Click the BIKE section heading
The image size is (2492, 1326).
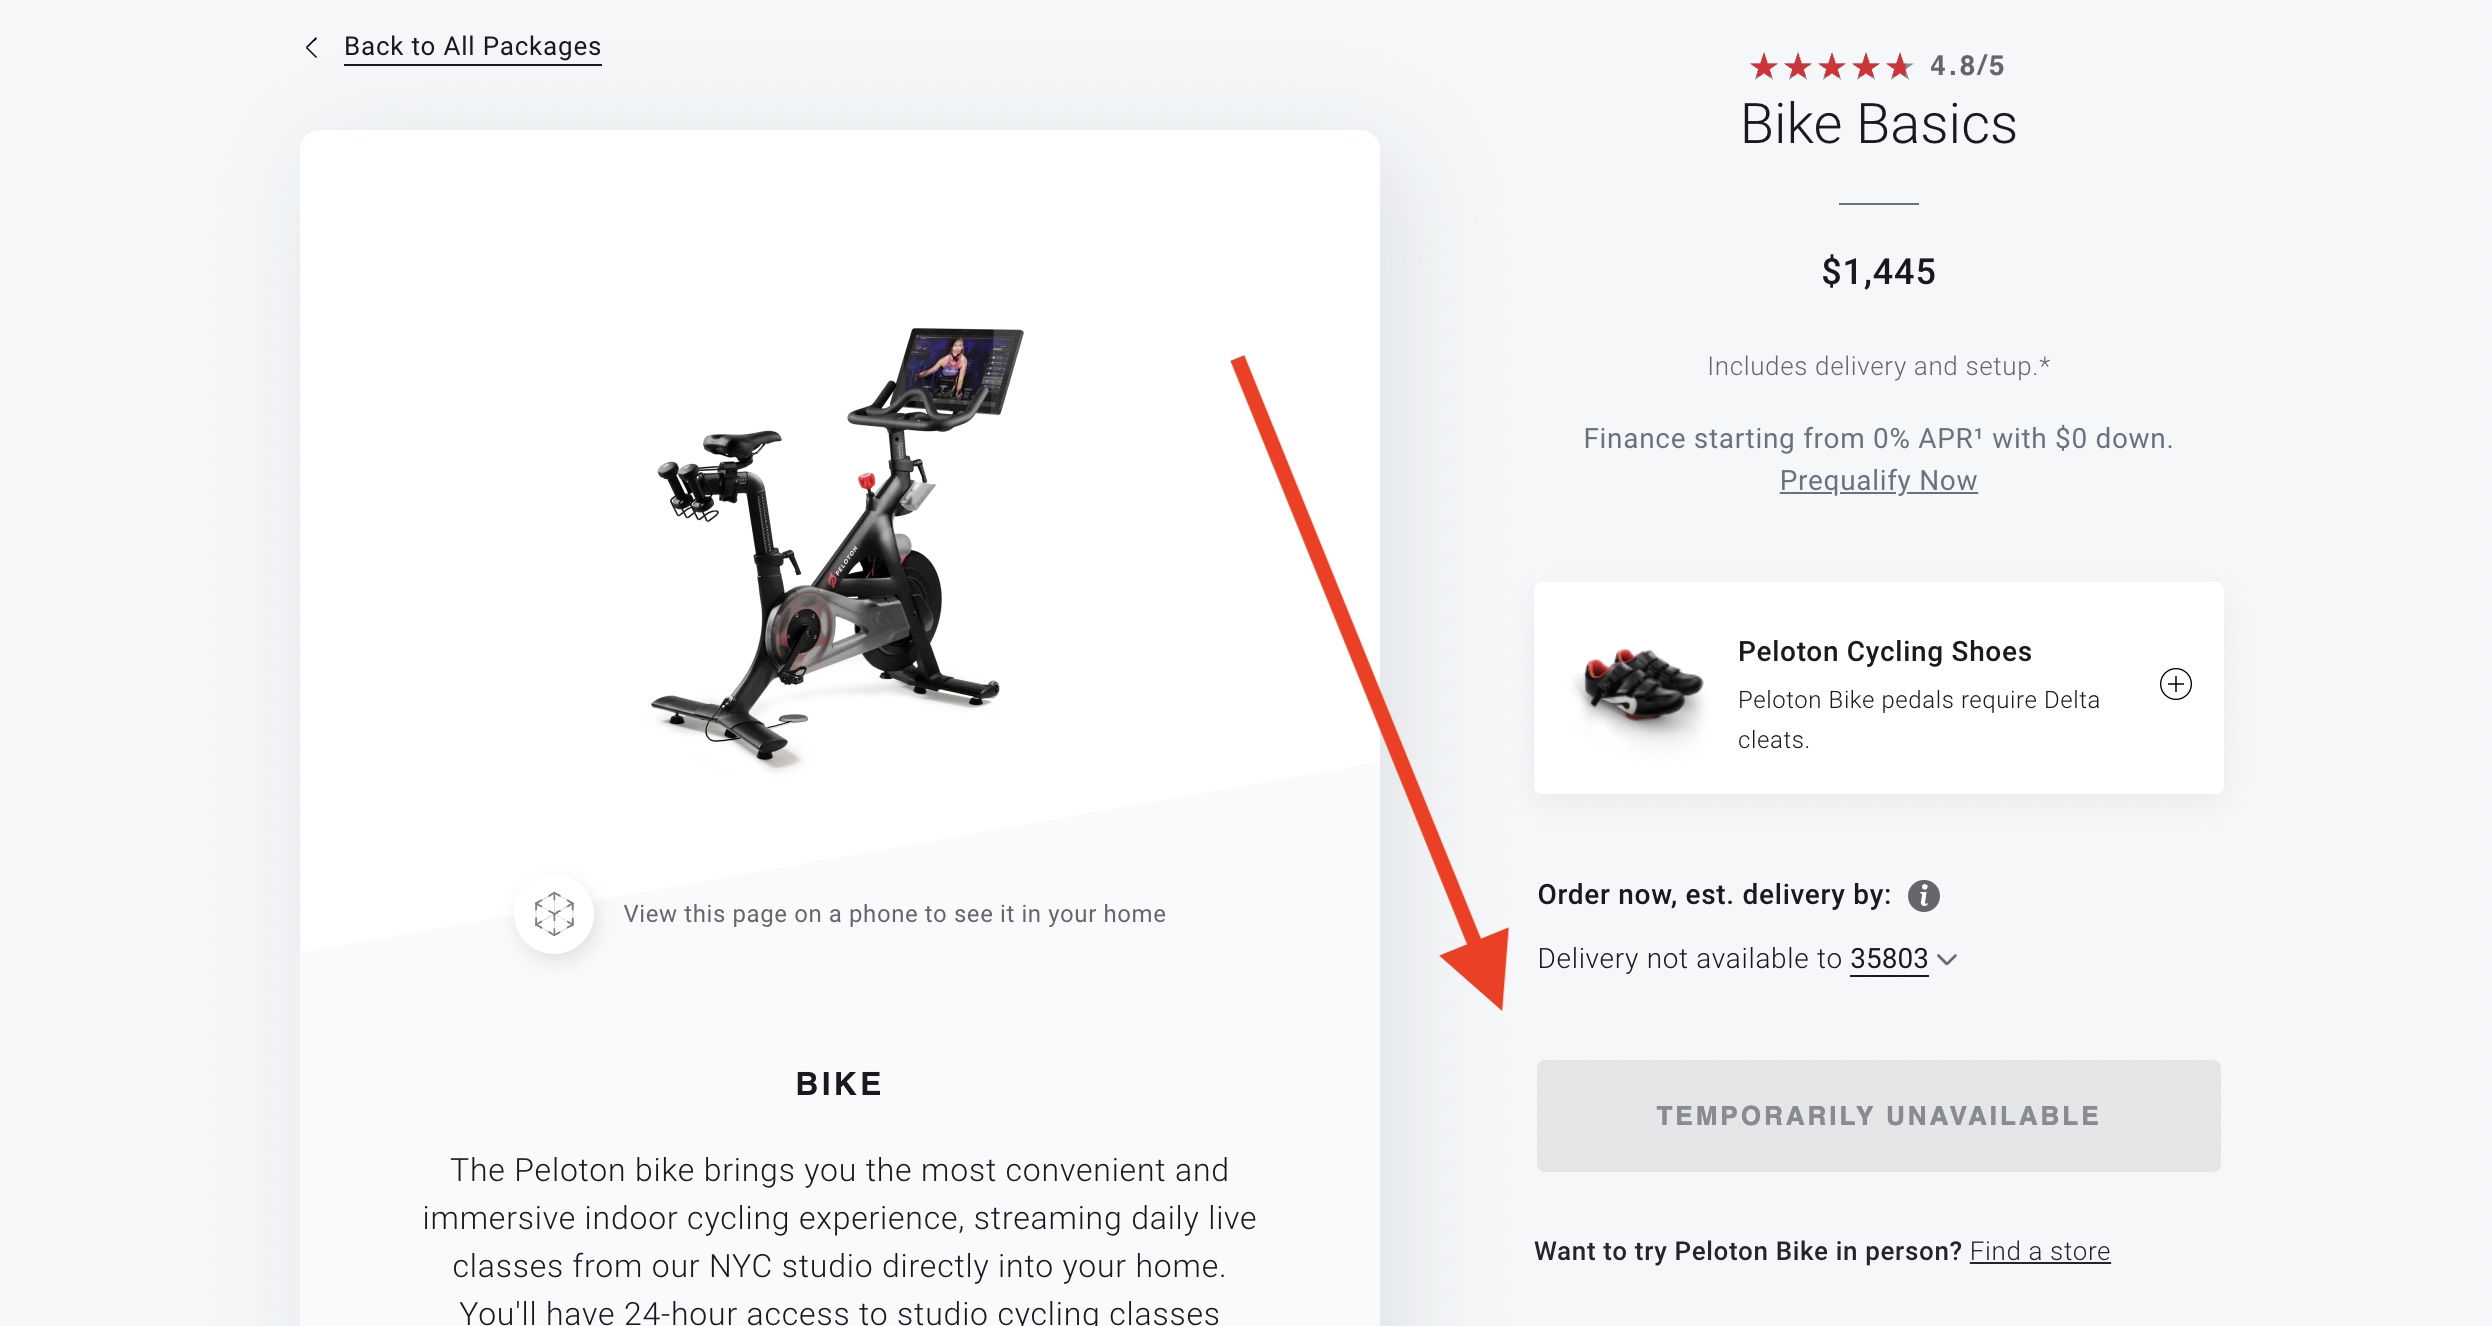point(838,1084)
